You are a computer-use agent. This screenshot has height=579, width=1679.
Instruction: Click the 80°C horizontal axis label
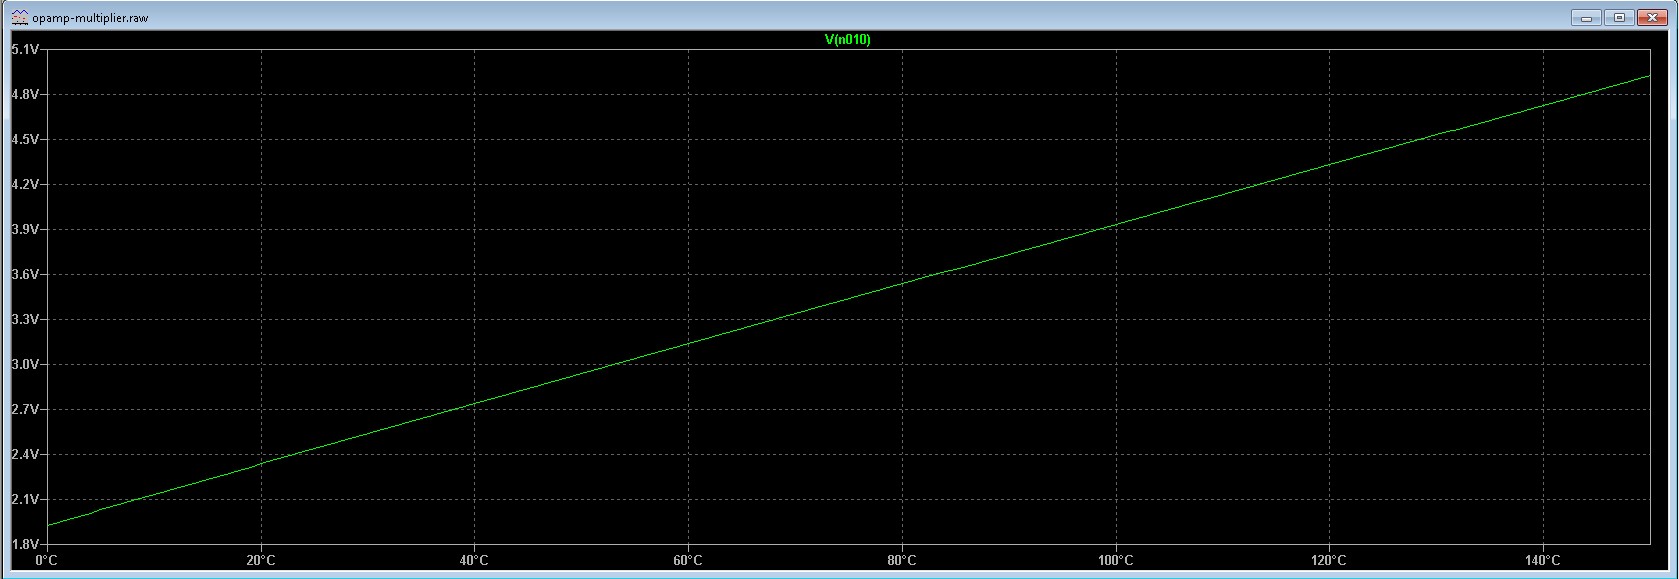(x=902, y=560)
